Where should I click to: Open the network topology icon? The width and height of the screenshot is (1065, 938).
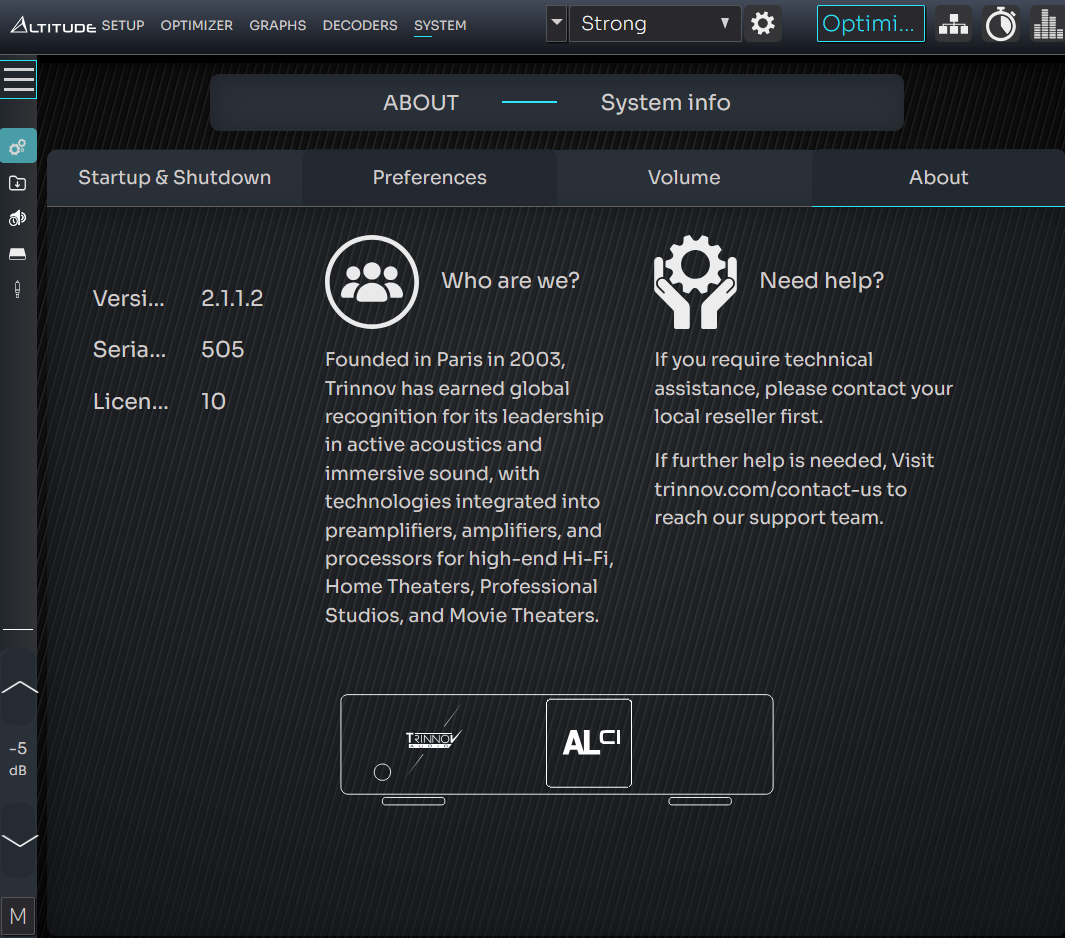[953, 24]
